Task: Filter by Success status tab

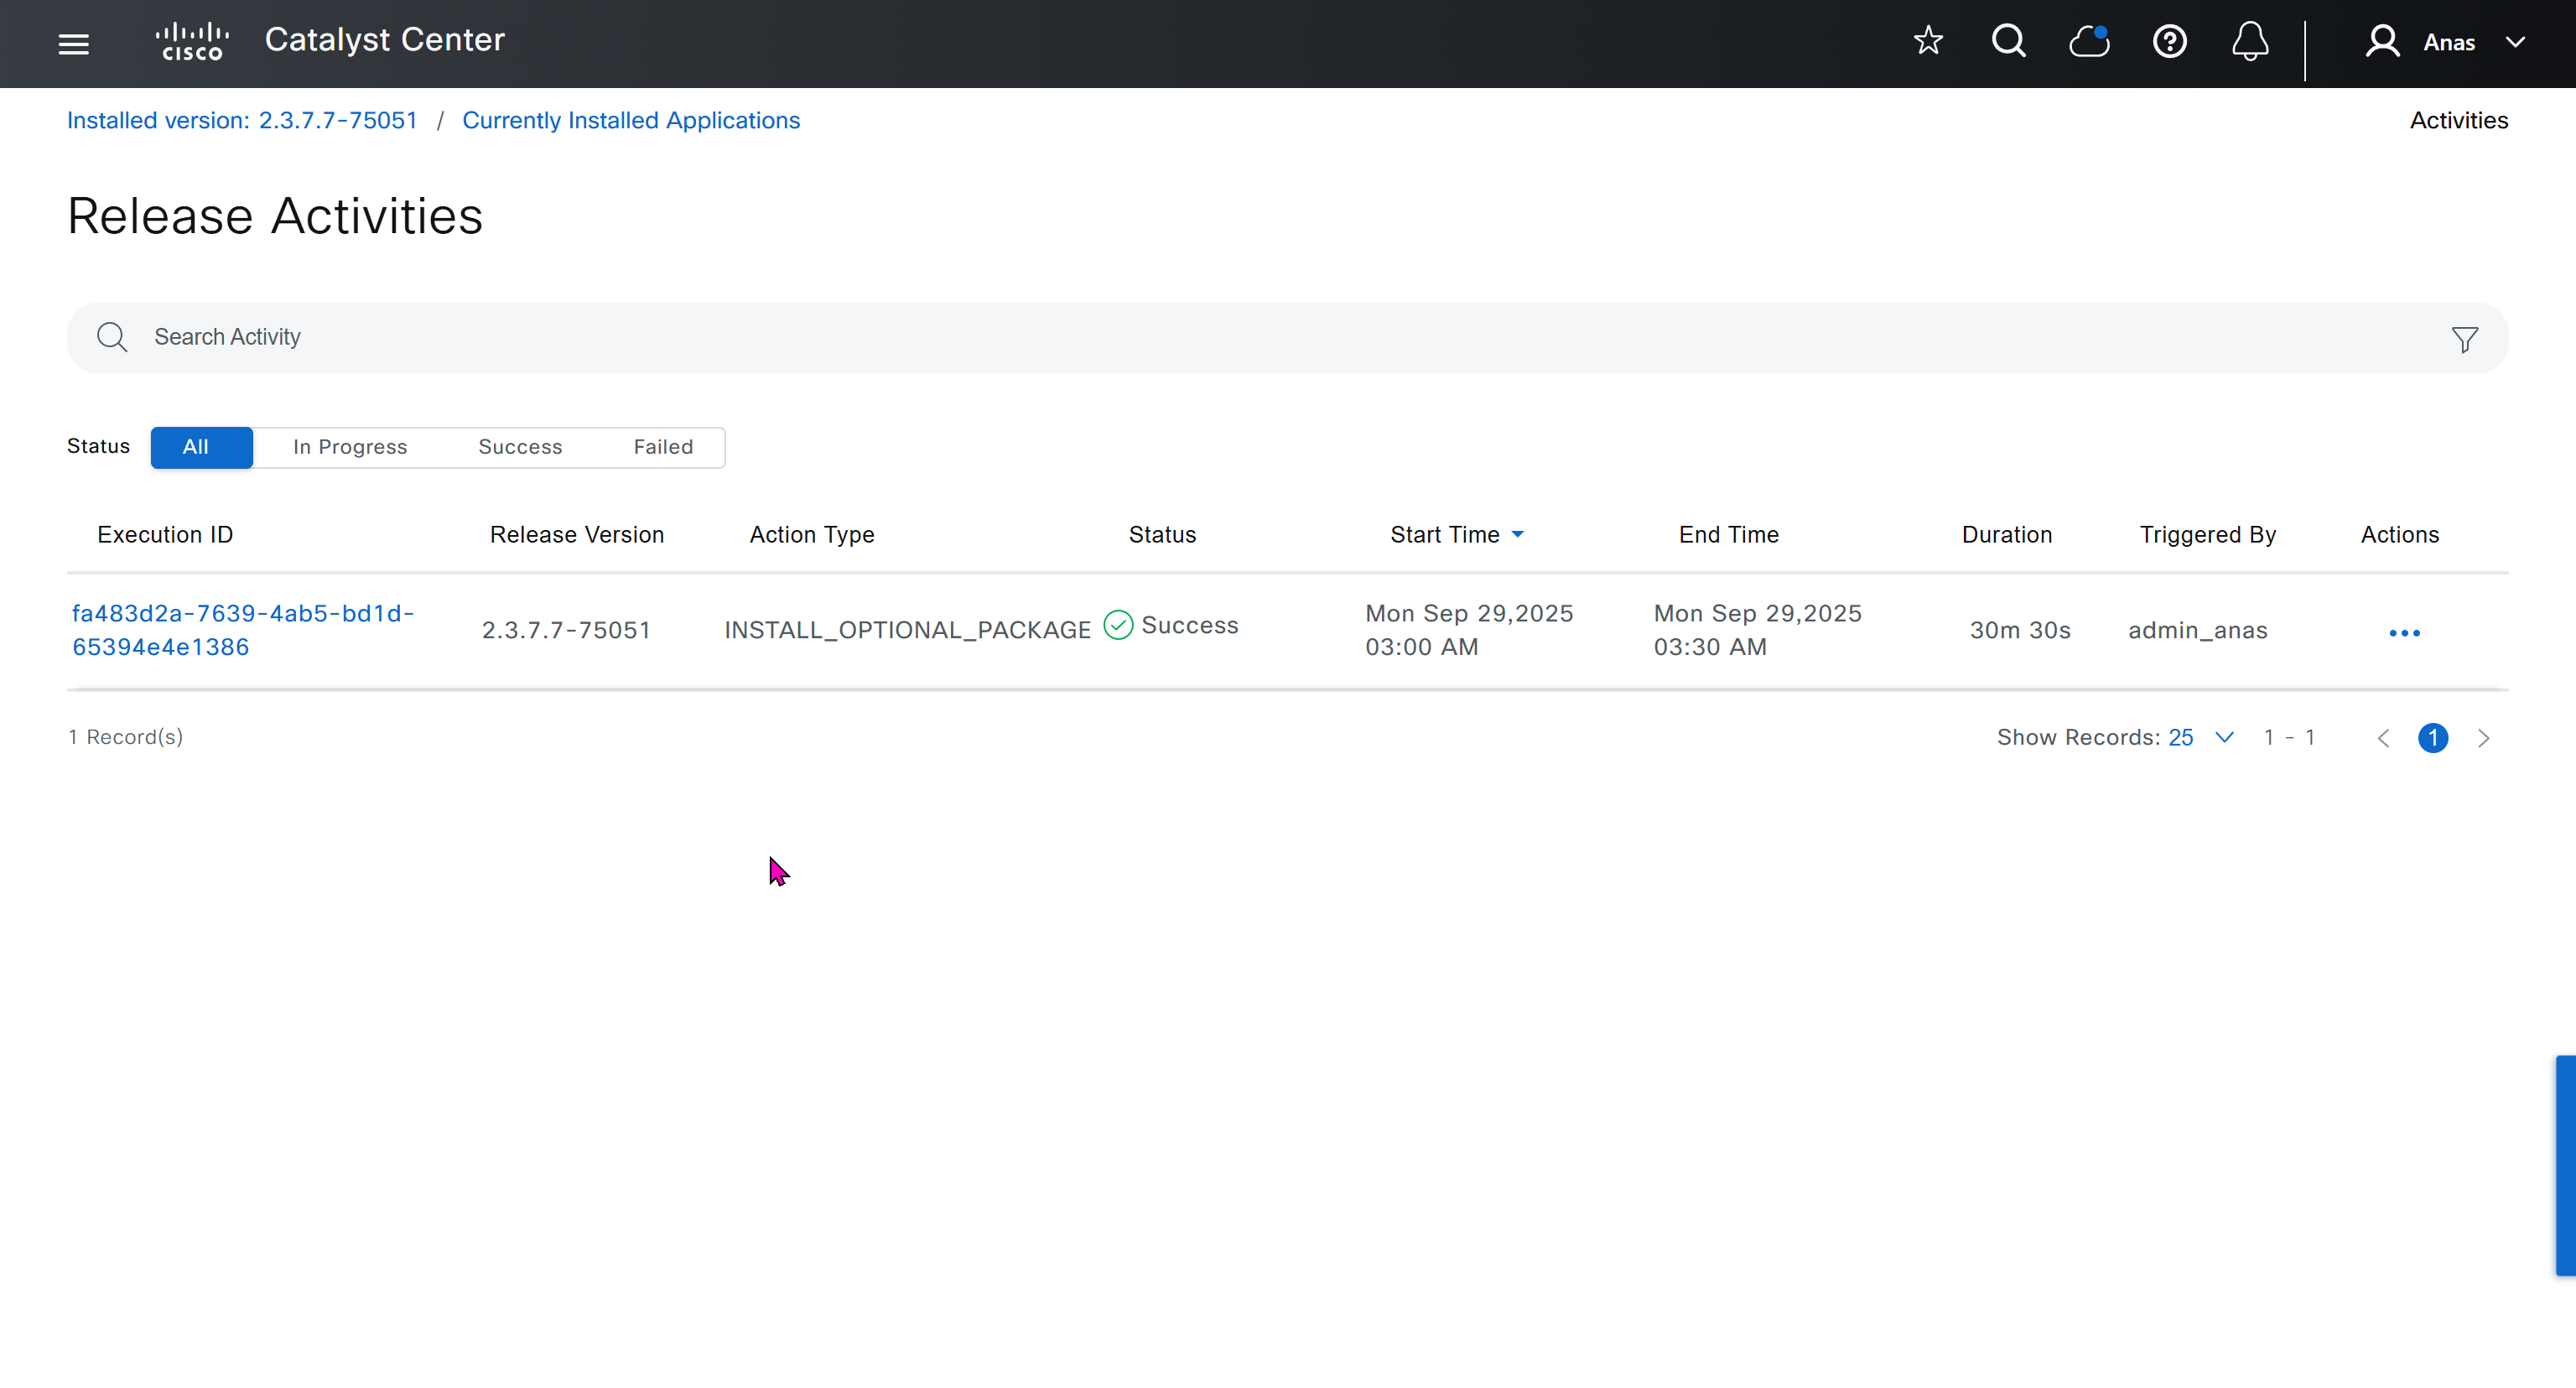Action: (x=520, y=447)
